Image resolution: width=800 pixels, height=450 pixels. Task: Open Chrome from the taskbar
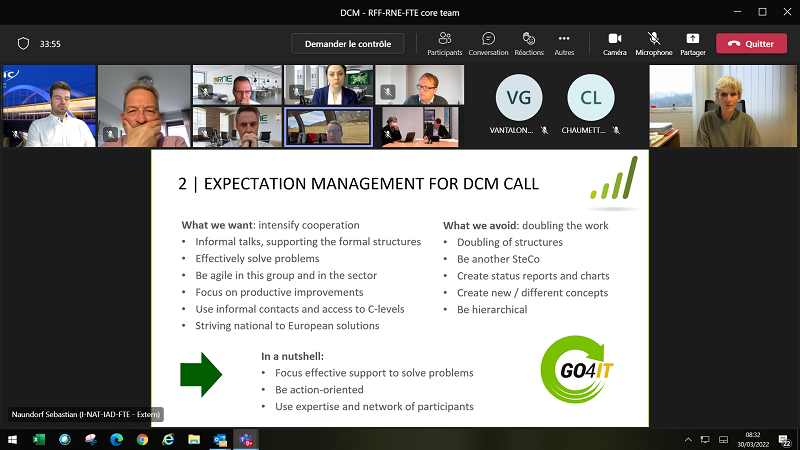[x=142, y=440]
